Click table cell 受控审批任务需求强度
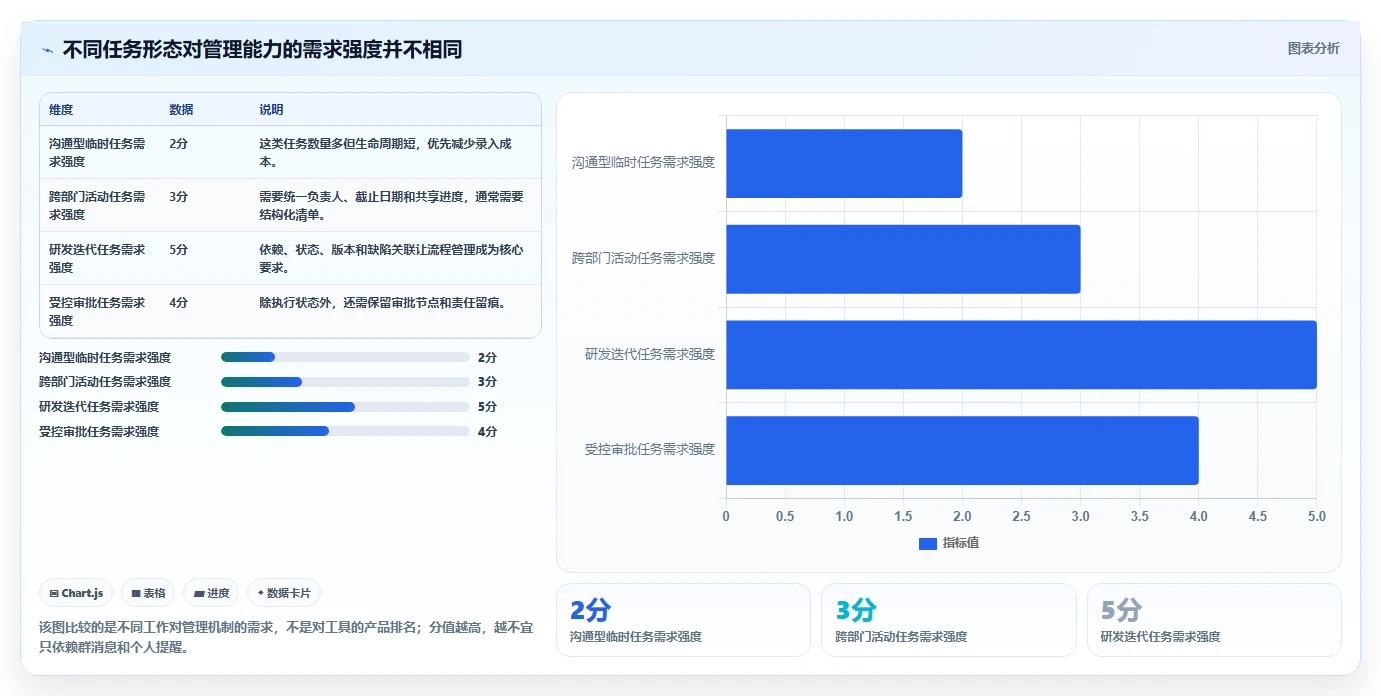The image size is (1381, 696). coord(97,312)
